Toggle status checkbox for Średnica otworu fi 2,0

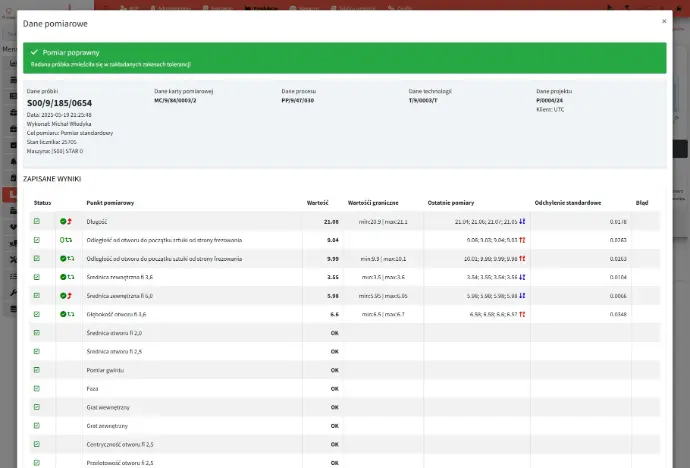(x=37, y=333)
